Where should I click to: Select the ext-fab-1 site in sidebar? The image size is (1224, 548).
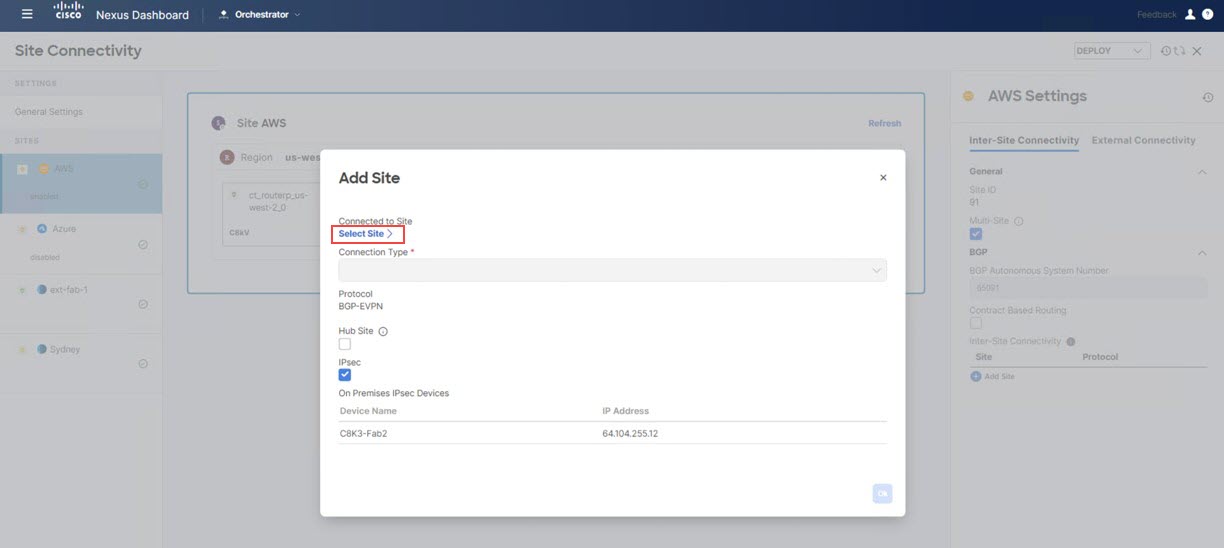(80, 304)
